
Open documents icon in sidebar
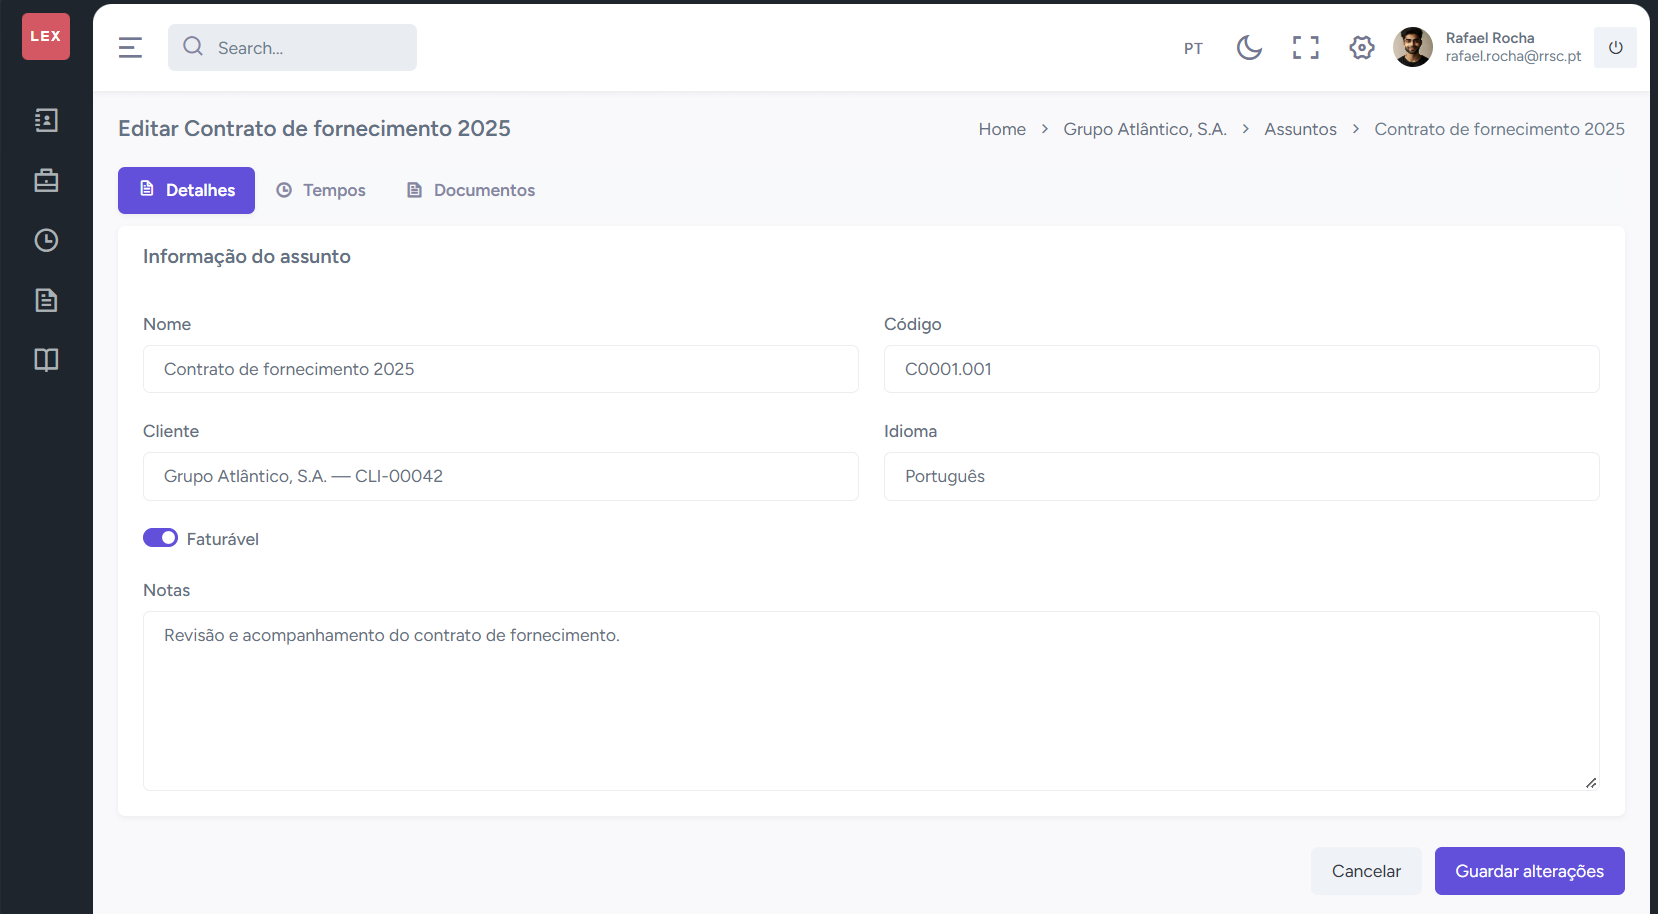46,300
